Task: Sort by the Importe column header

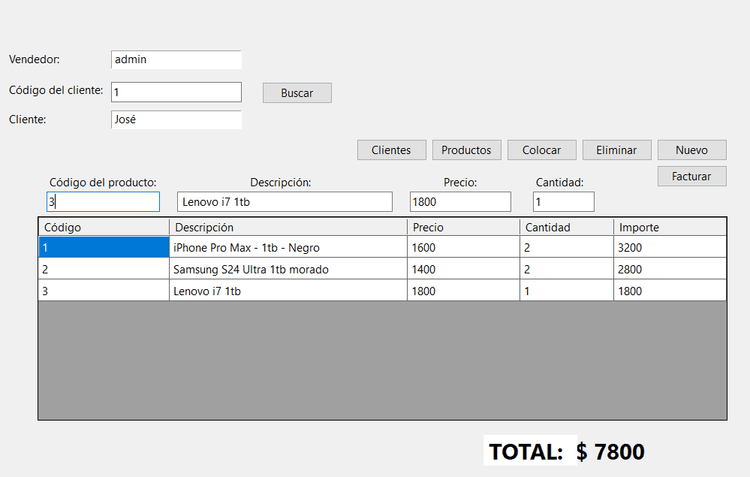Action: point(670,227)
